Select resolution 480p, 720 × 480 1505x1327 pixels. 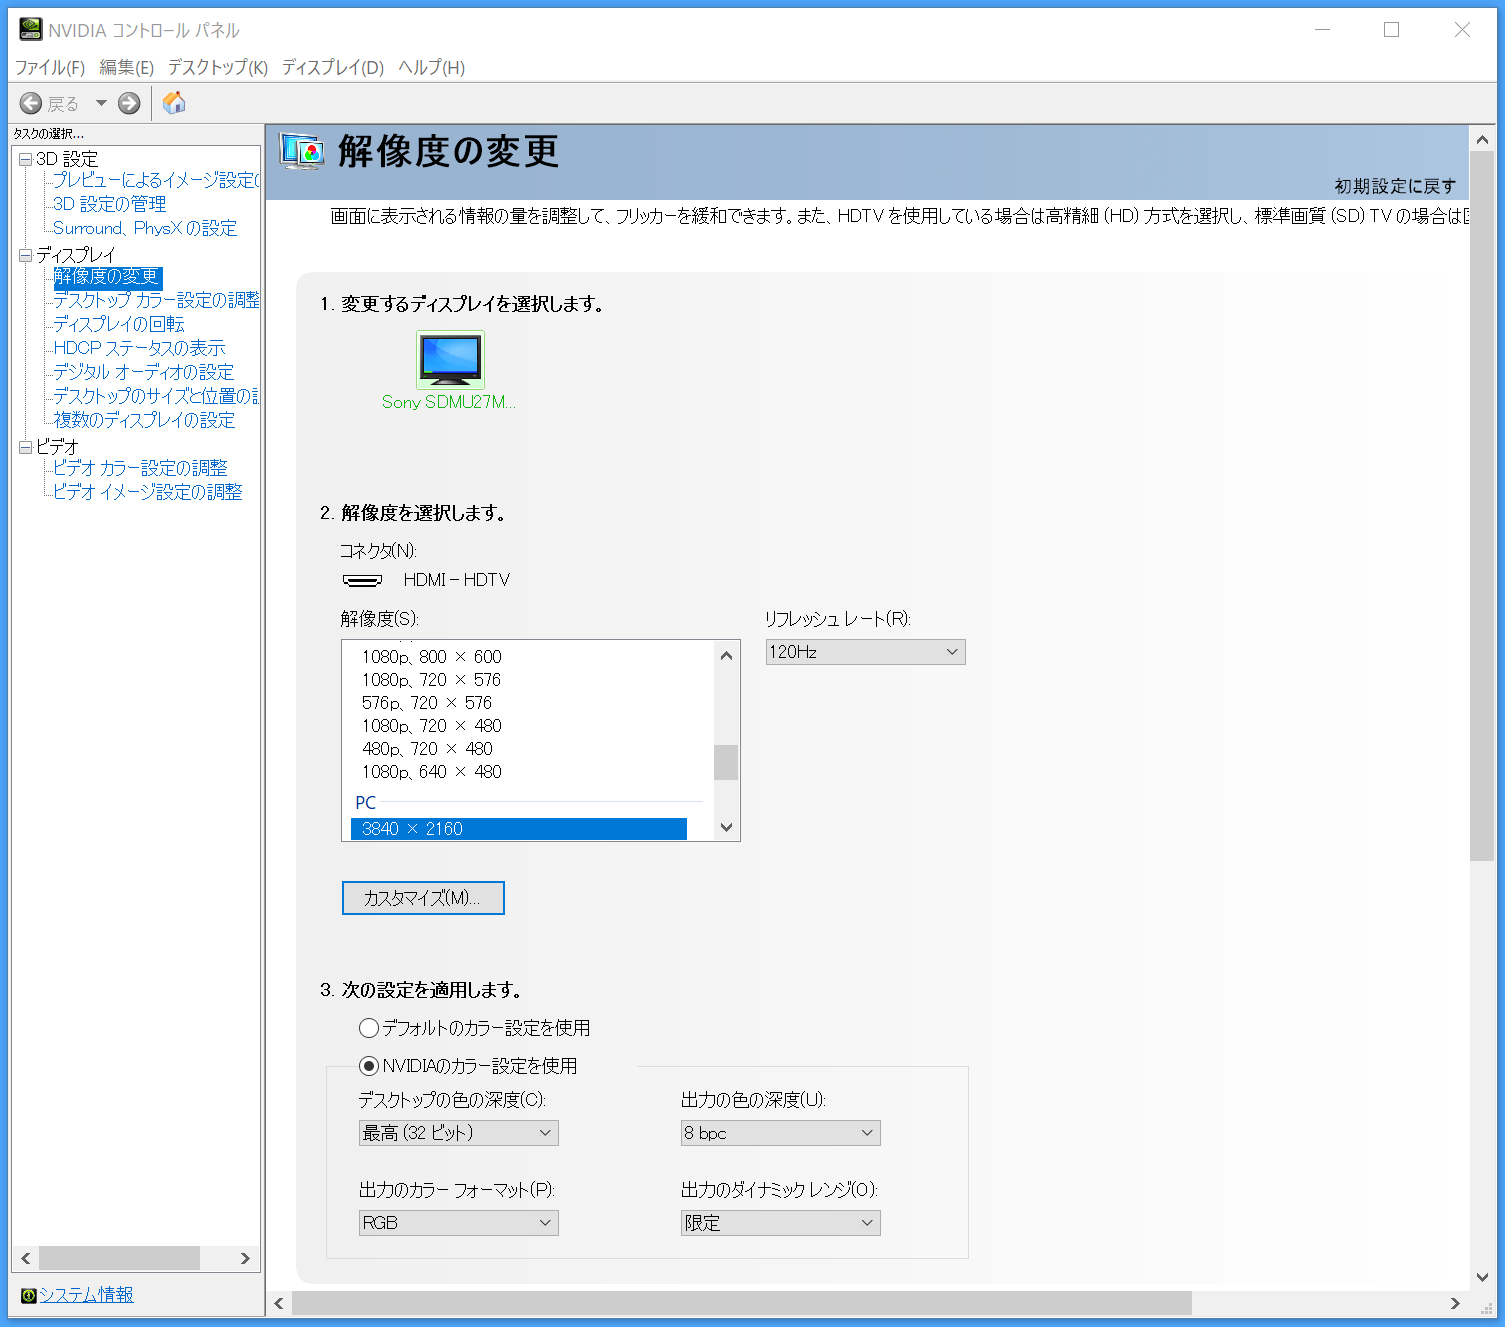(x=427, y=749)
